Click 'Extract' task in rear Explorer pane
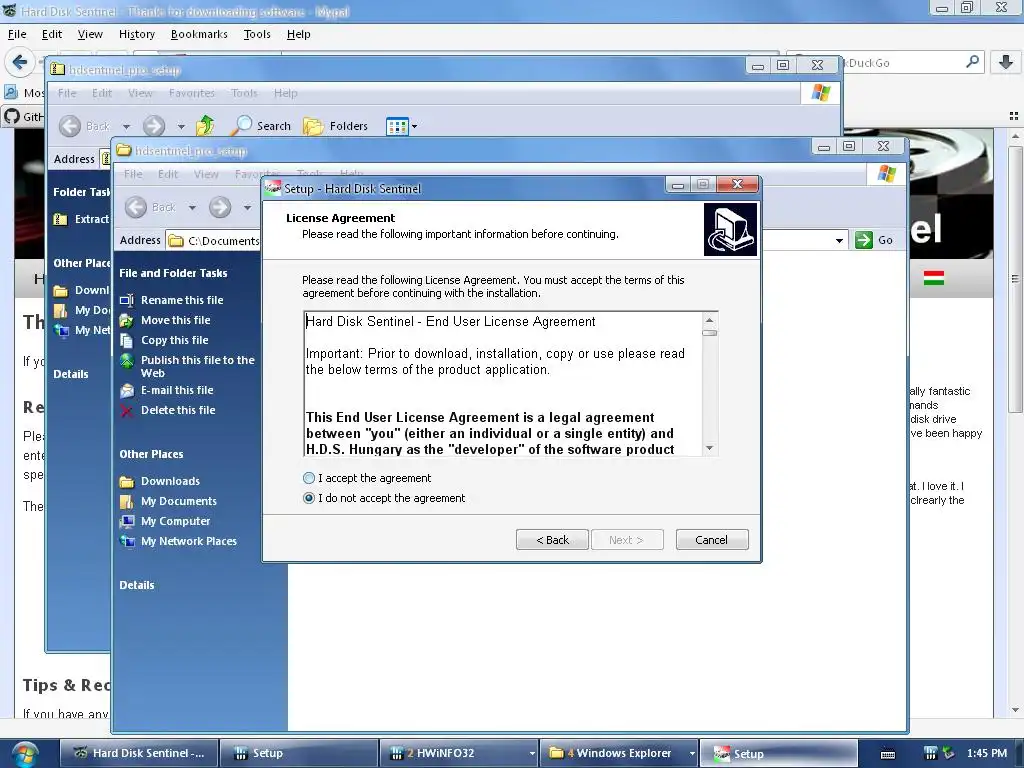 [82, 219]
